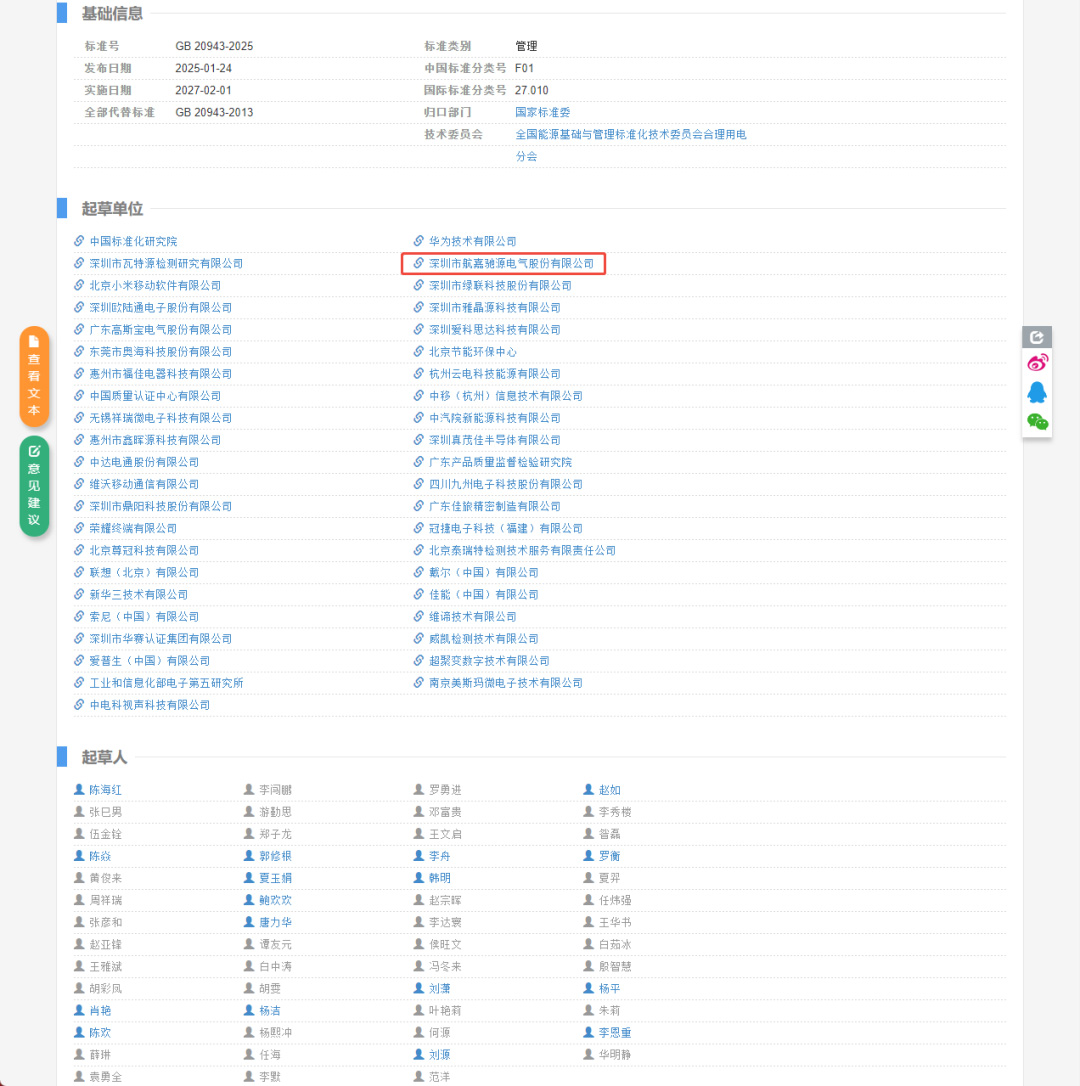This screenshot has height=1086, width=1080.
Task: Open the green 意见建议 side button
Action: tap(34, 486)
